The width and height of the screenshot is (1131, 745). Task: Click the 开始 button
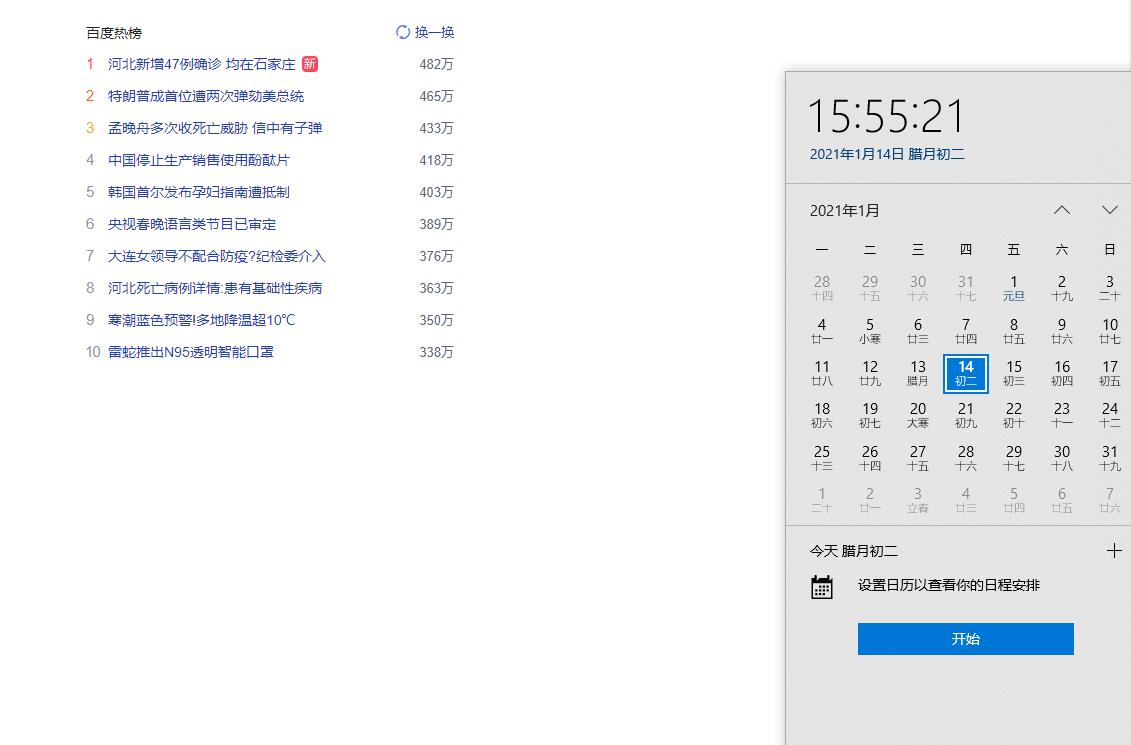(x=965, y=639)
